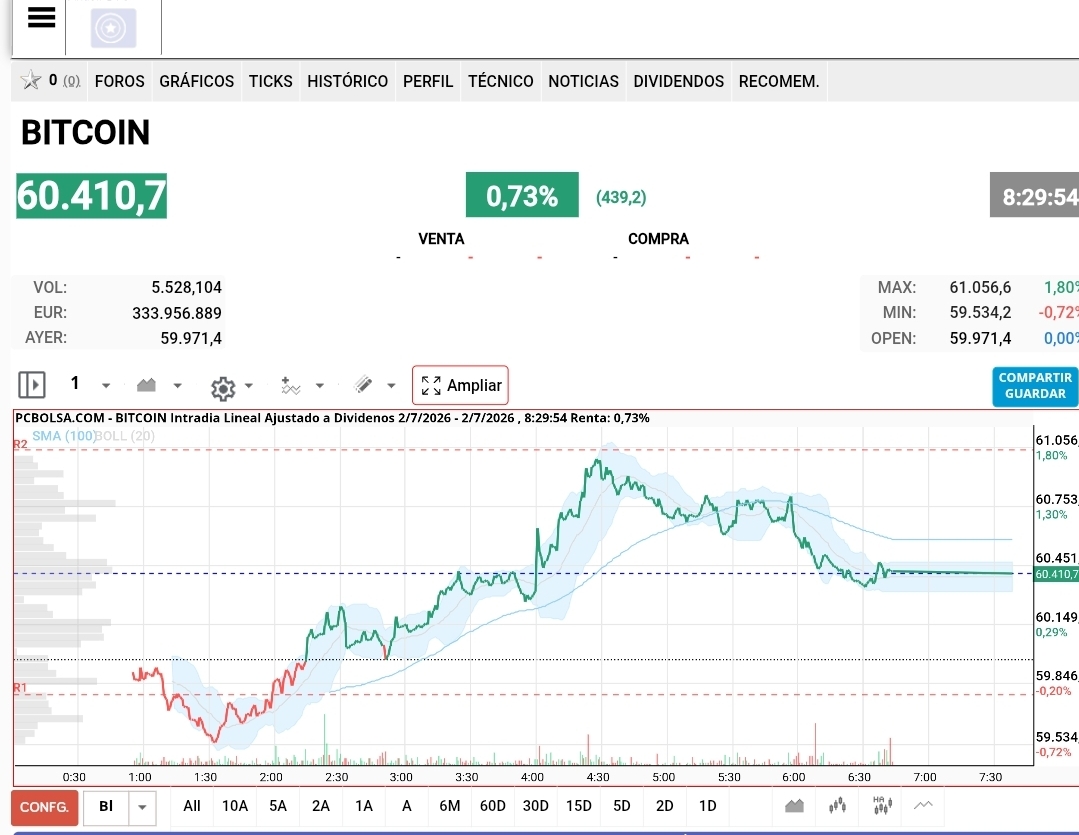
Task: Select the area chart type icon
Action: click(x=146, y=385)
